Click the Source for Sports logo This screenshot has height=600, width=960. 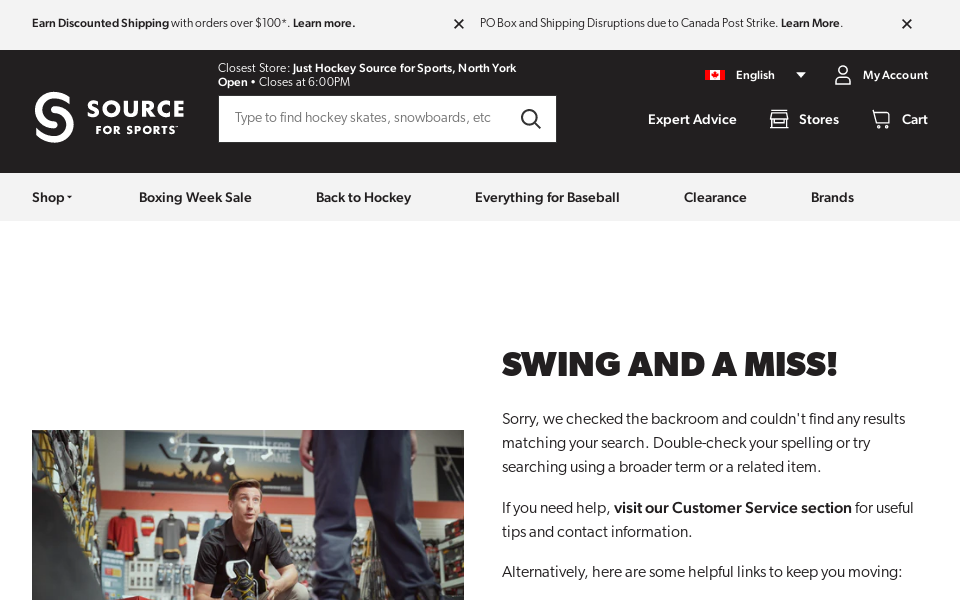click(x=109, y=117)
